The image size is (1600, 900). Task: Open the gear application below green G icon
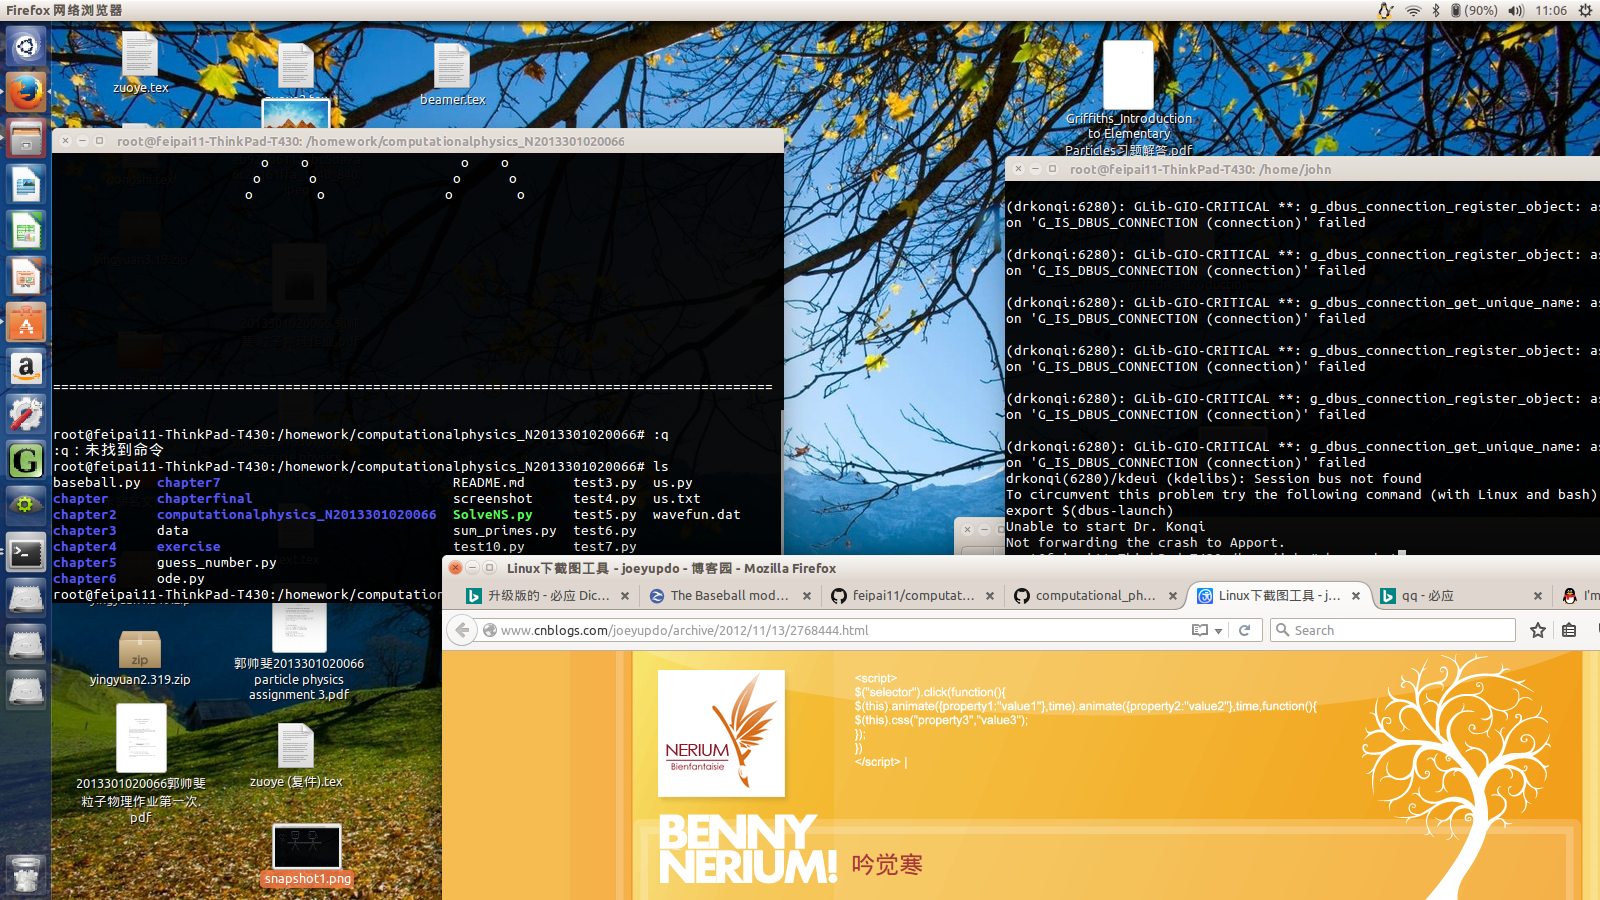tap(26, 506)
